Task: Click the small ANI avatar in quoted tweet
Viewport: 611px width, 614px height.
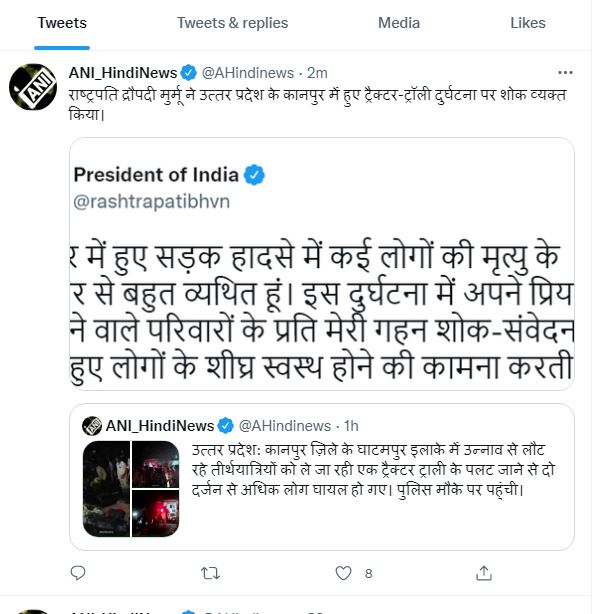Action: [x=92, y=424]
